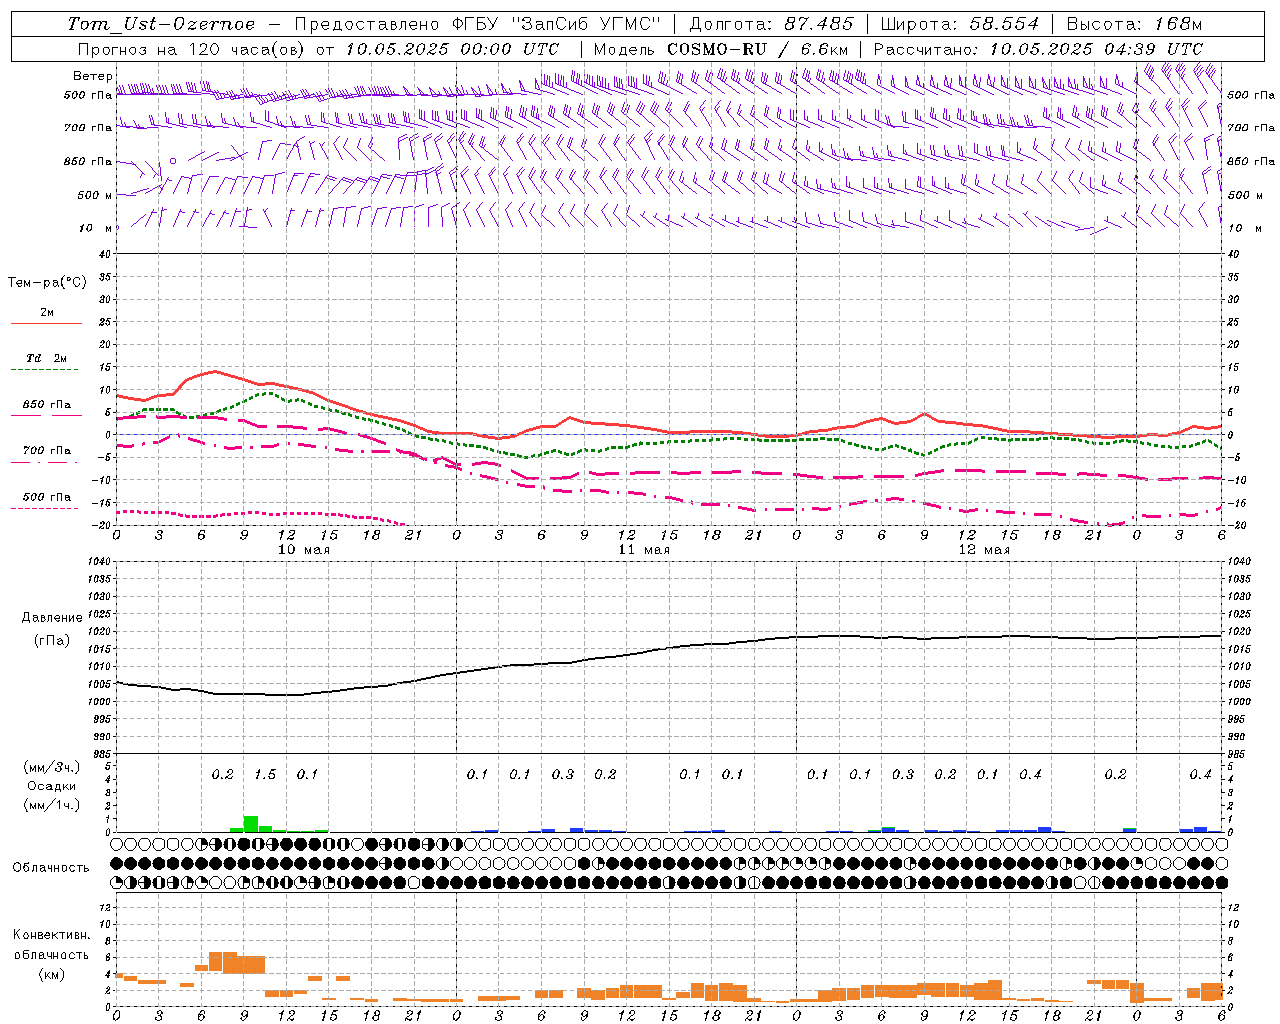
Task: Click the (мм/3ч.) precipitation units label
Action: (52, 768)
